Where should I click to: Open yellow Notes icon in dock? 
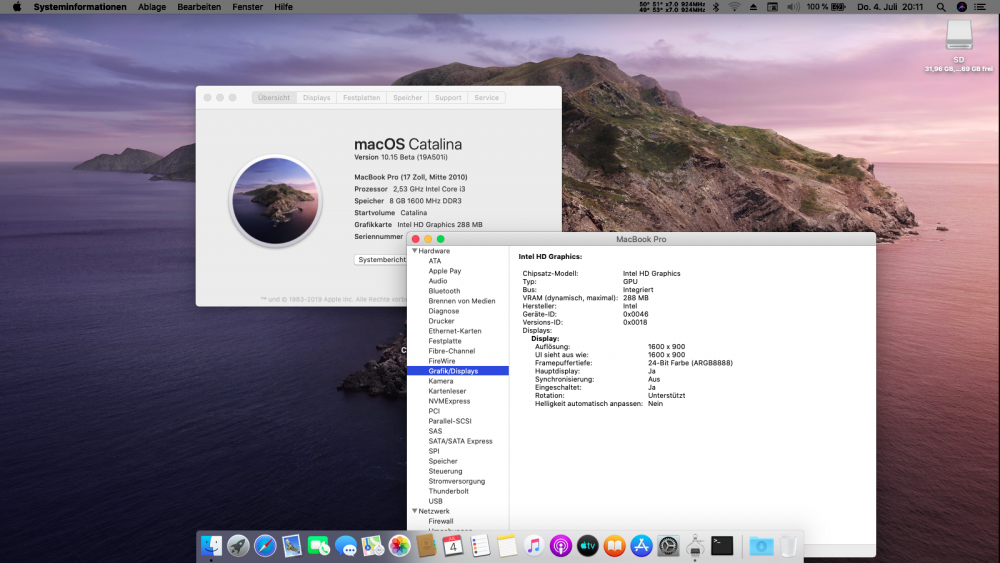(x=506, y=546)
